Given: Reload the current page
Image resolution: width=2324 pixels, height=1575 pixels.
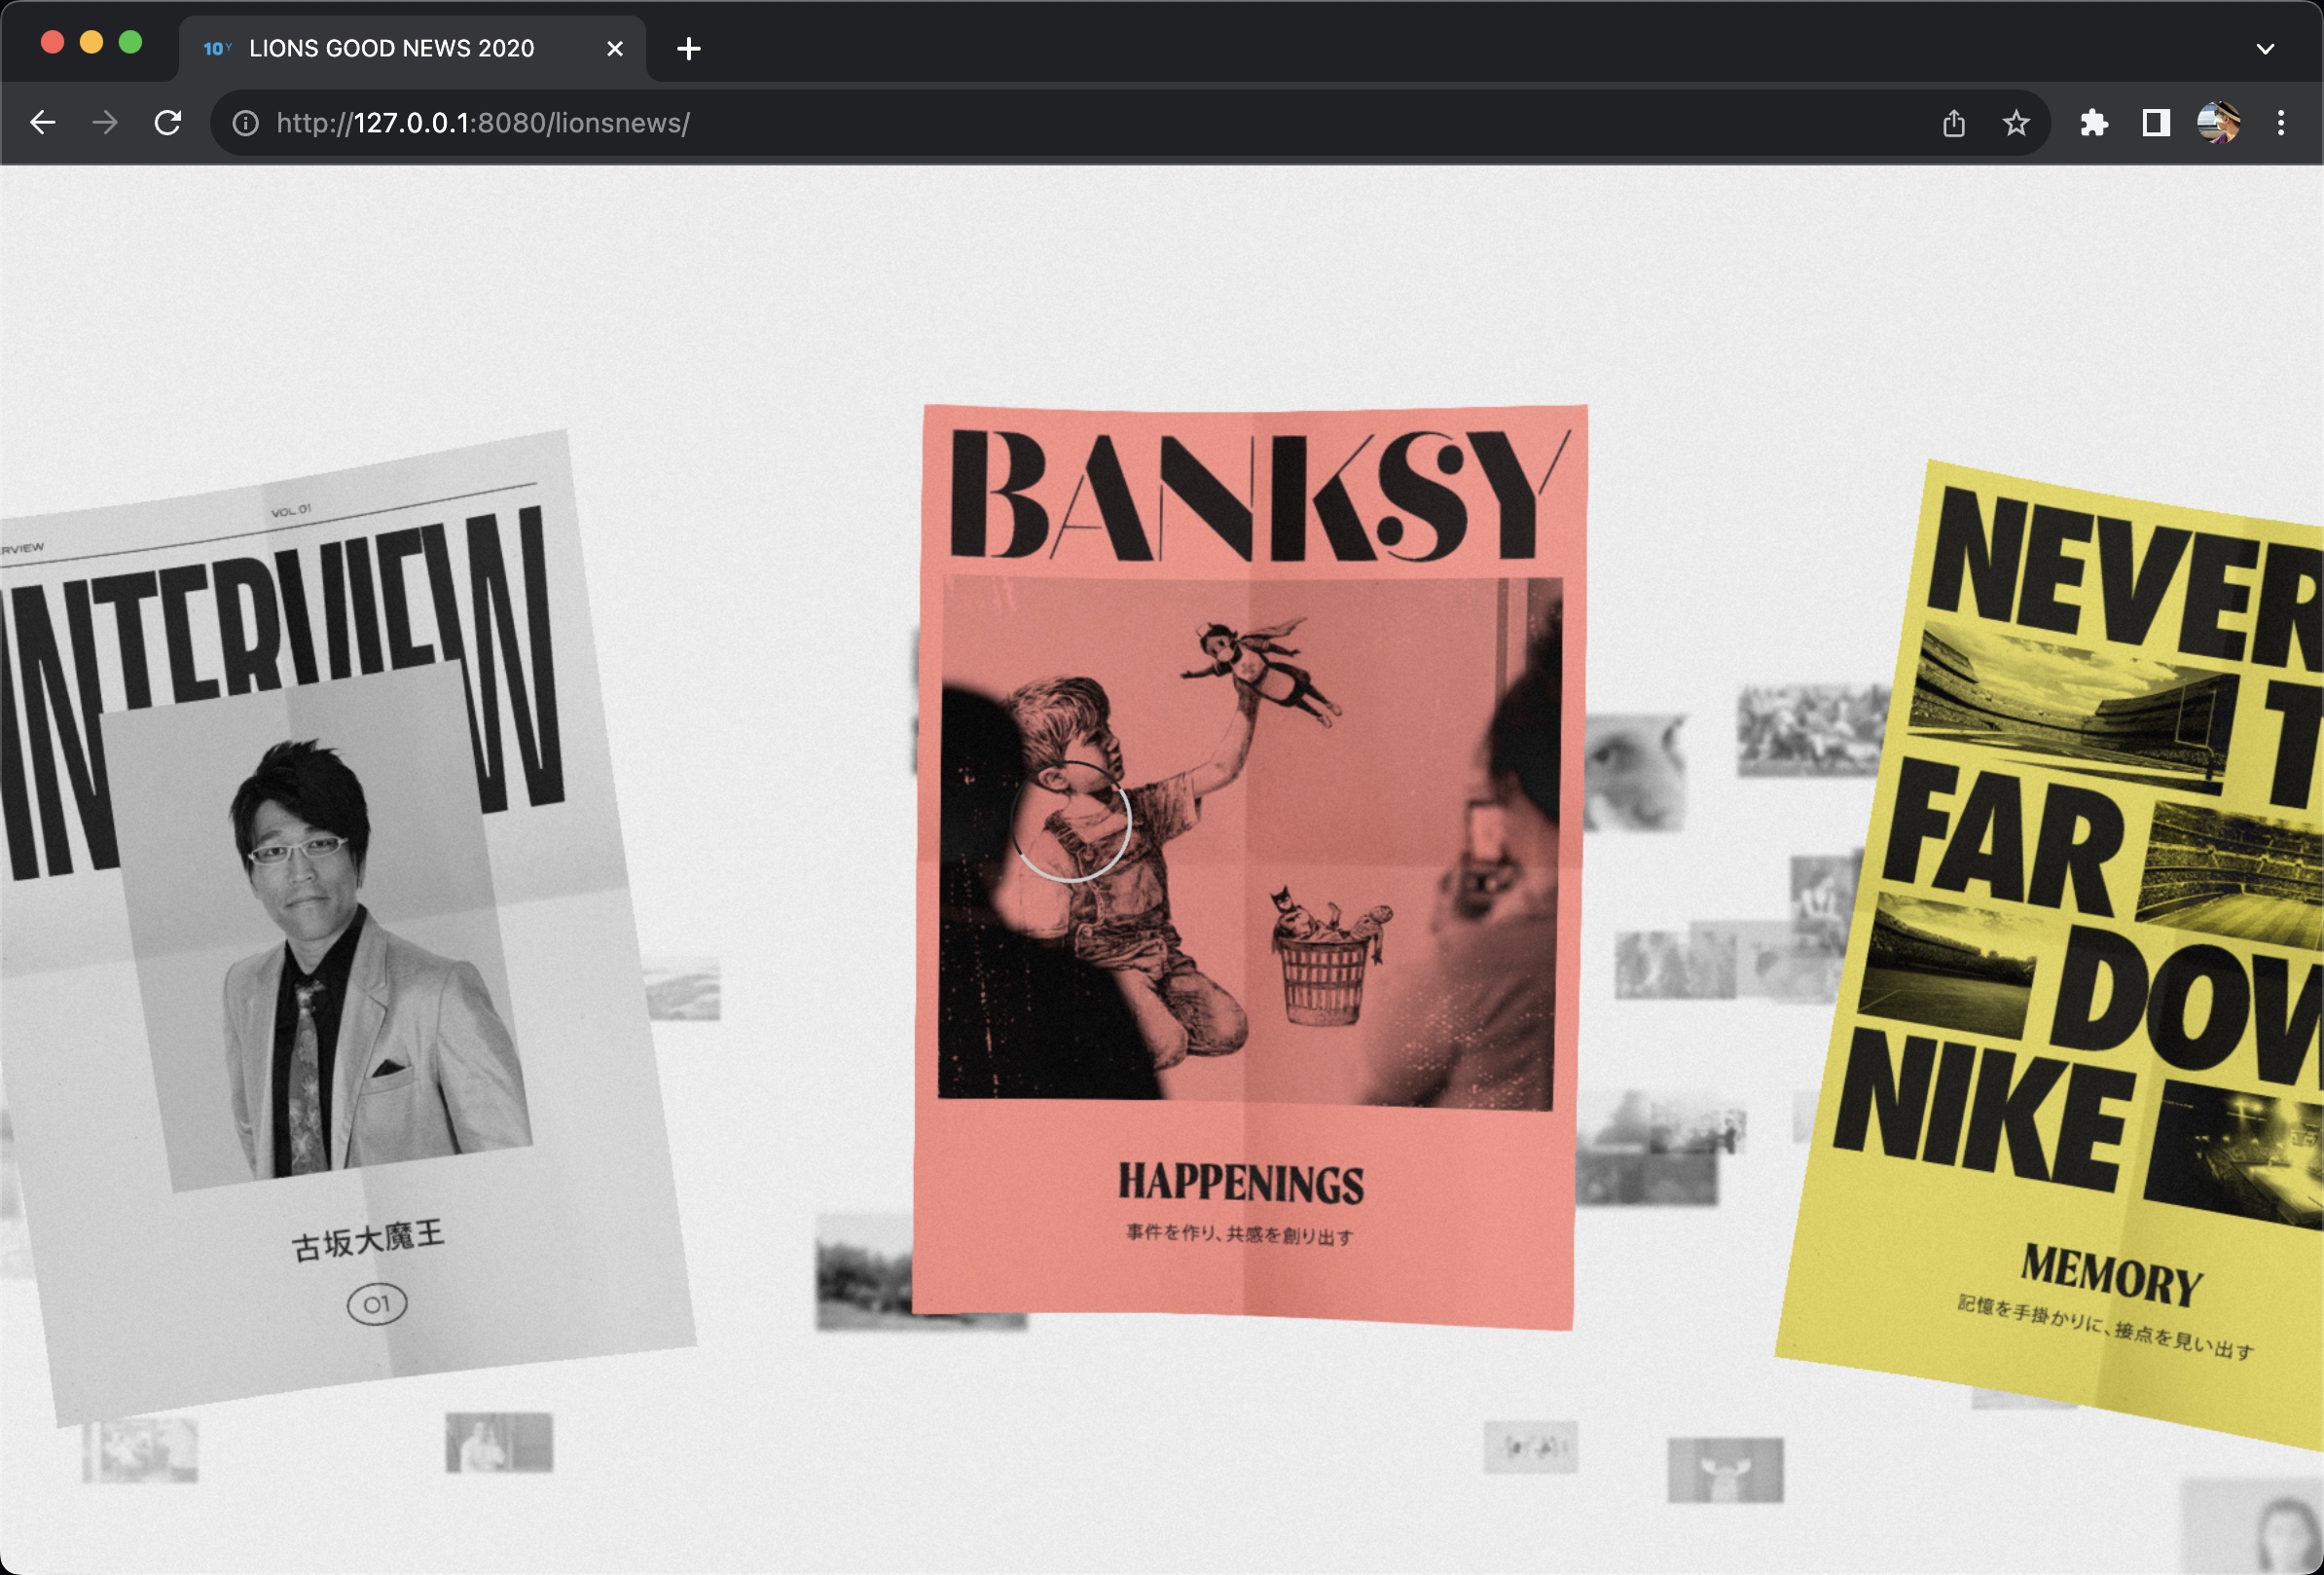Looking at the screenshot, I should [x=168, y=123].
